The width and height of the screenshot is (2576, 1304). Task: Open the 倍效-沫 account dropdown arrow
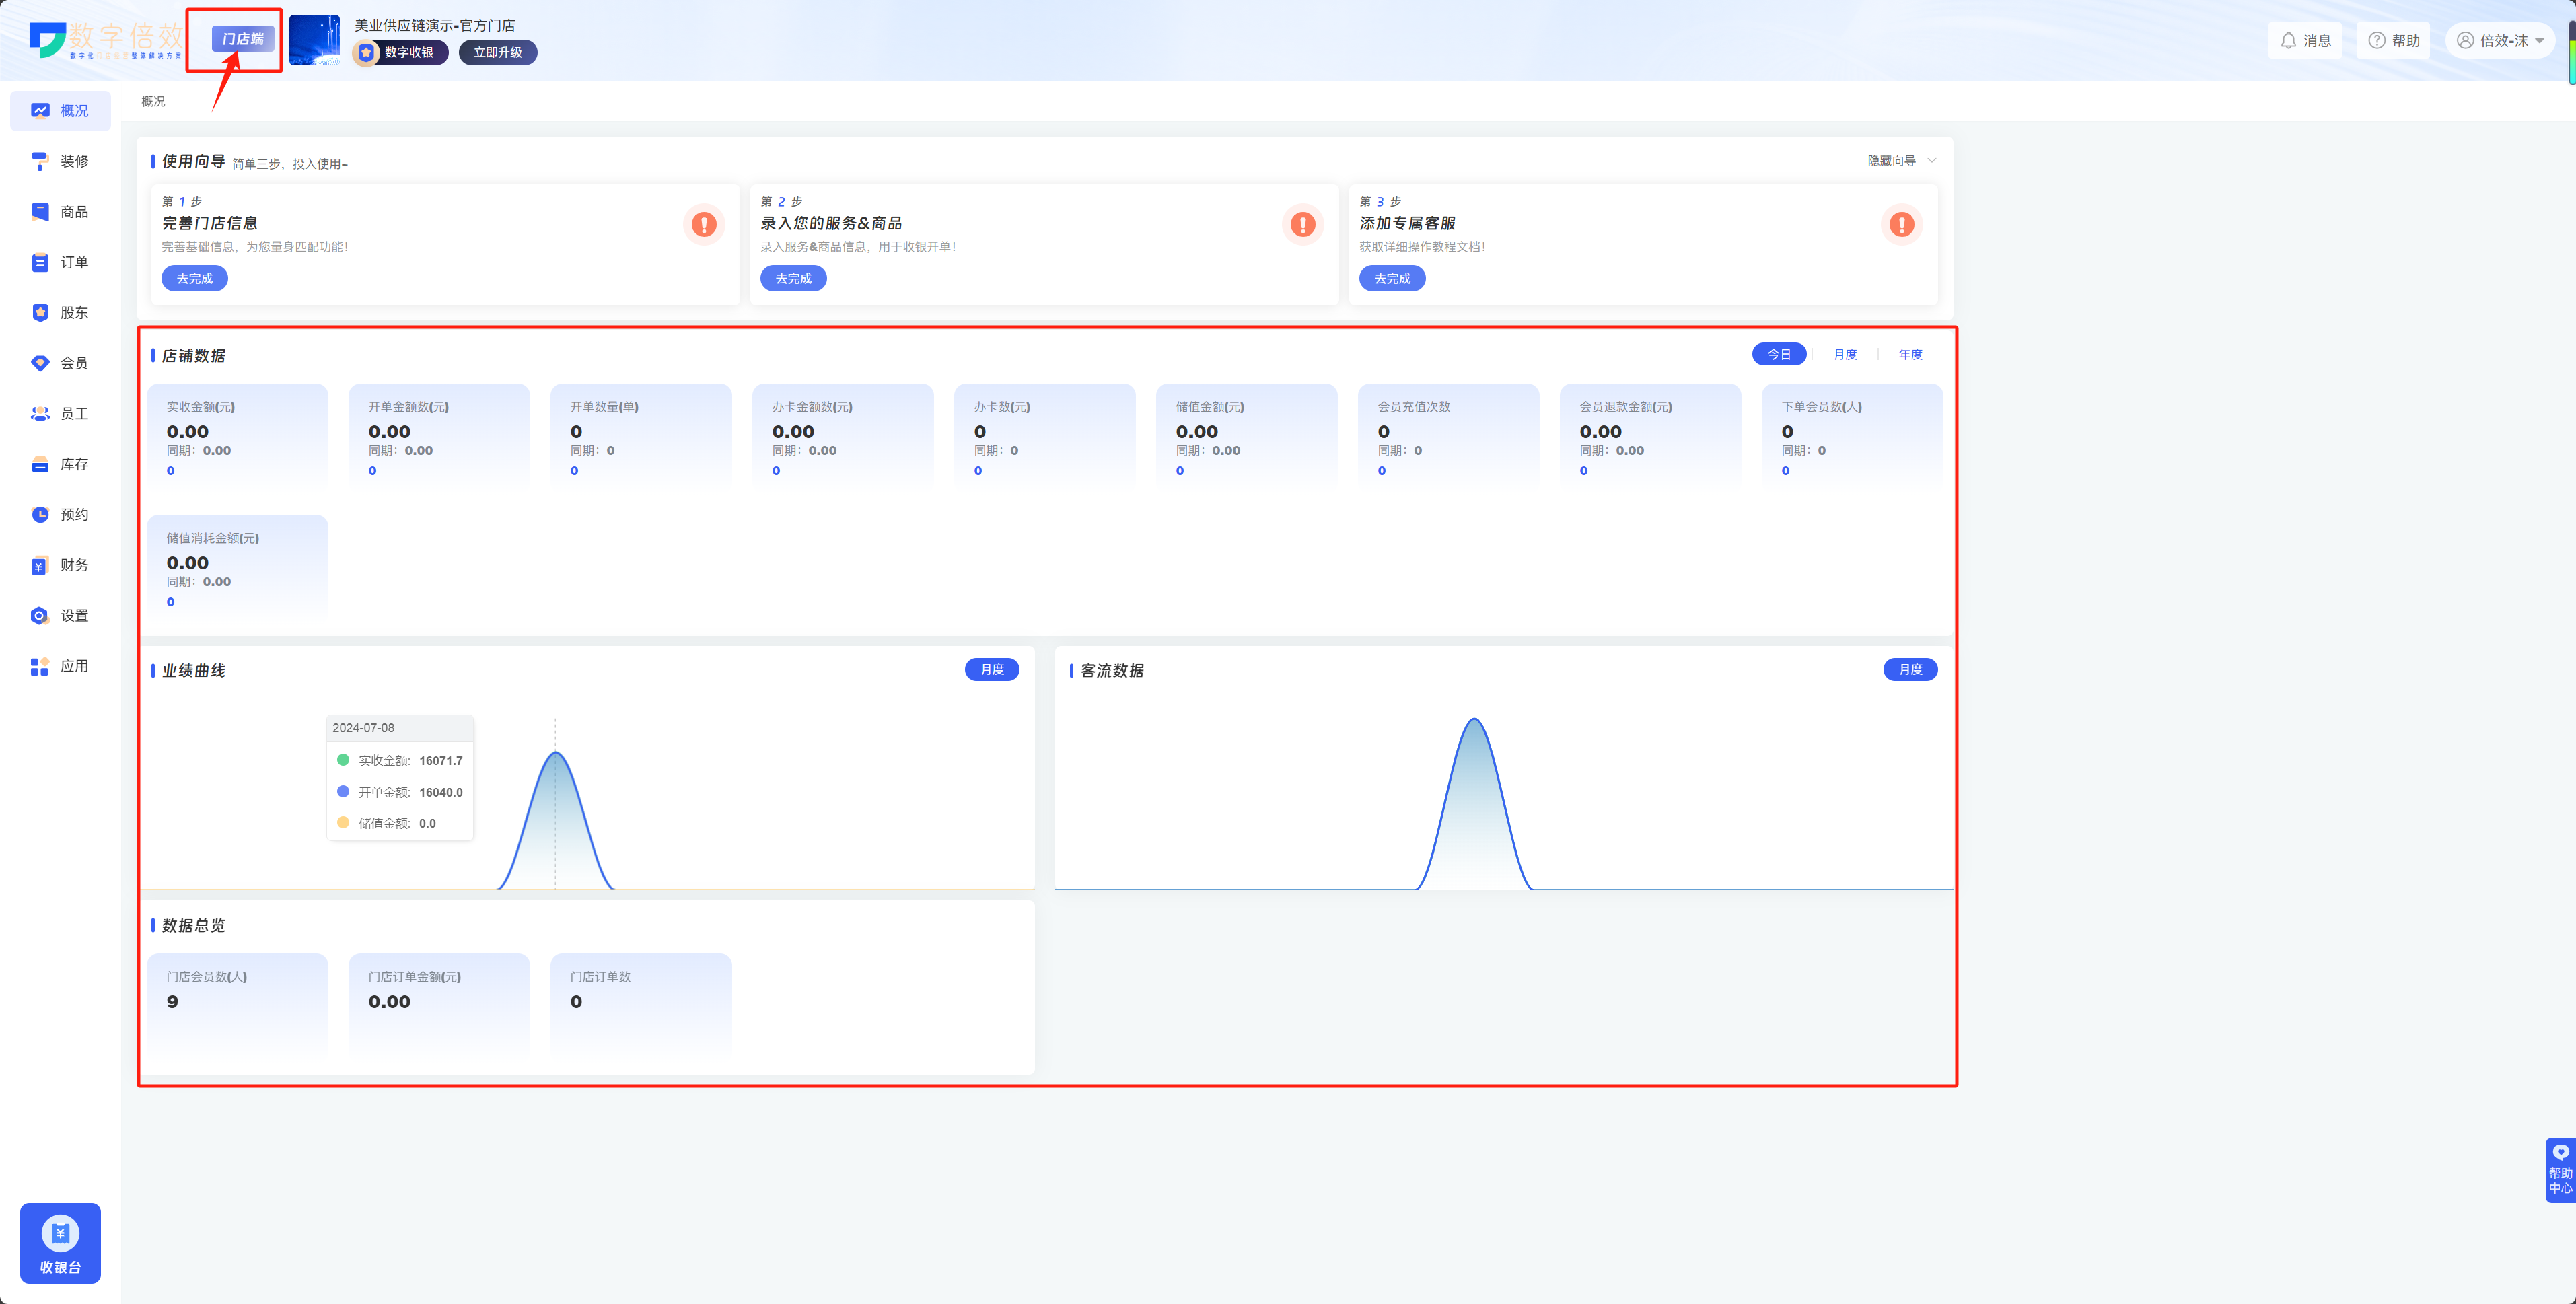click(2539, 41)
